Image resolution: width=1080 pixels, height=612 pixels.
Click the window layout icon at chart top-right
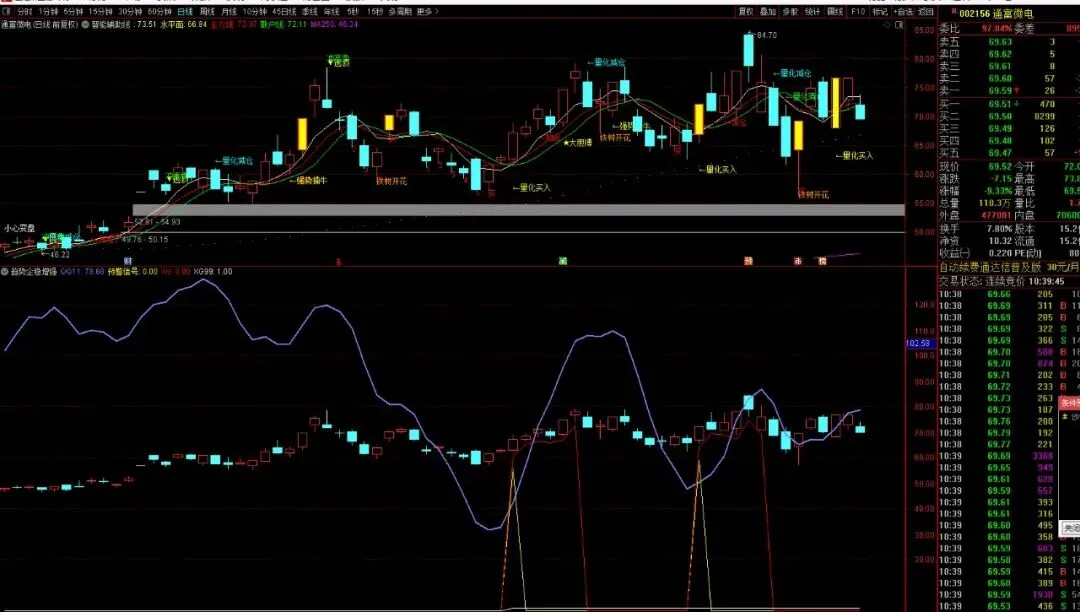(x=898, y=25)
